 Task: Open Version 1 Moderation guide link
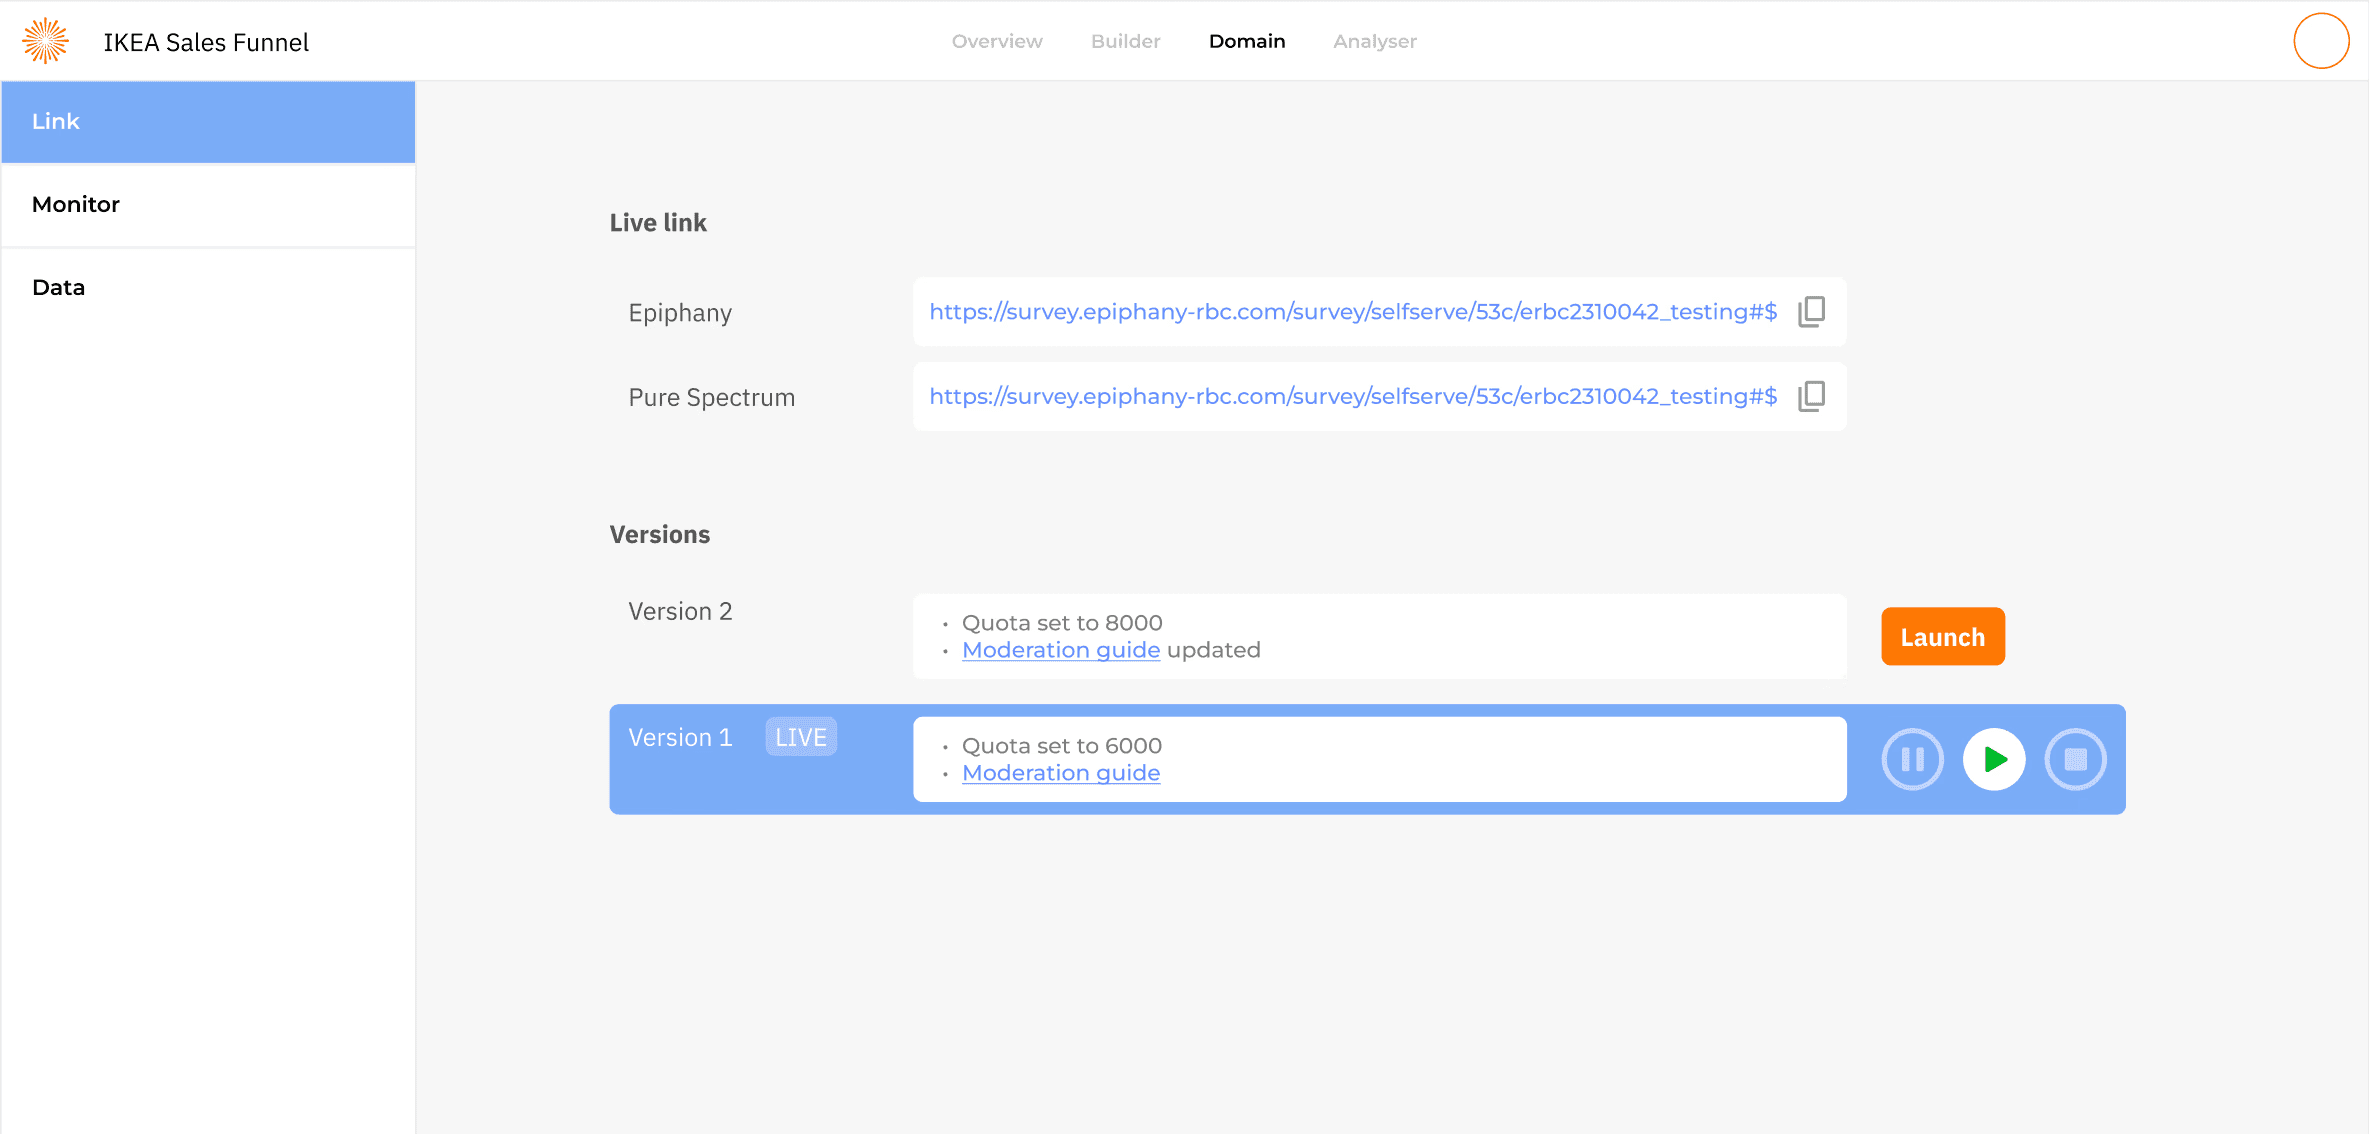pyautogui.click(x=1060, y=773)
